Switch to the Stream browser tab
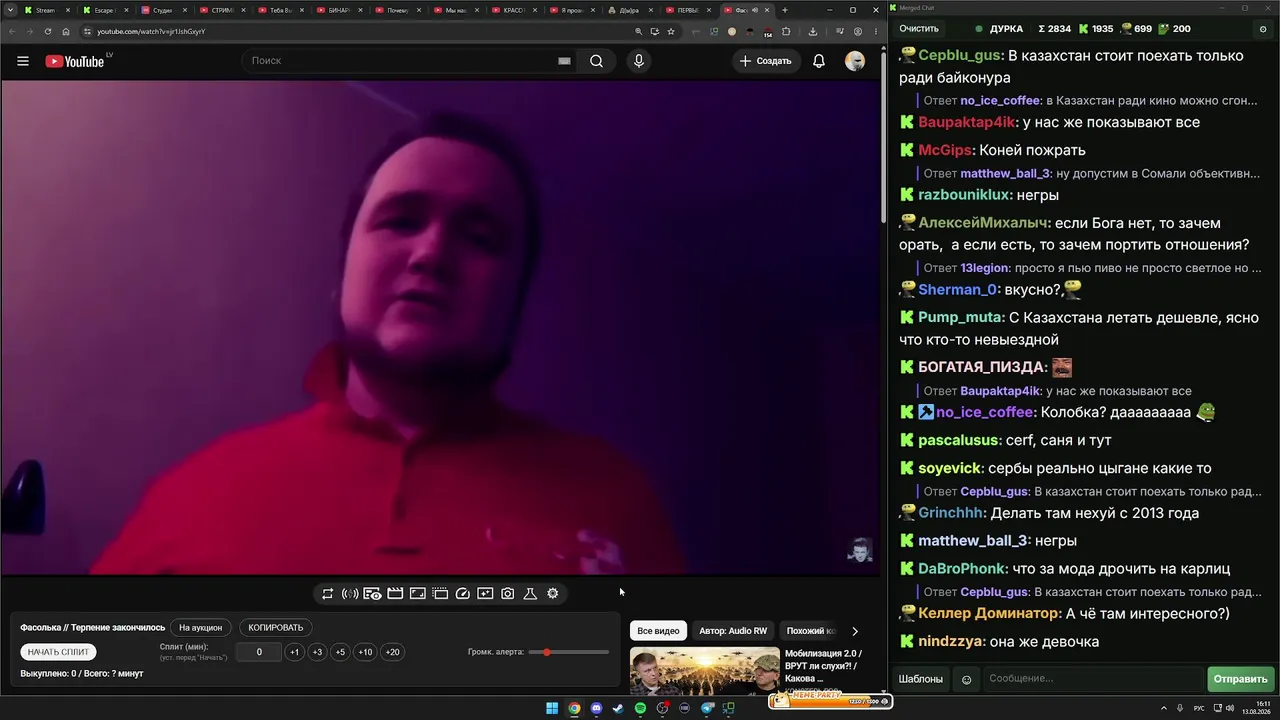Screen dimensions: 1280x720 click(45, 10)
